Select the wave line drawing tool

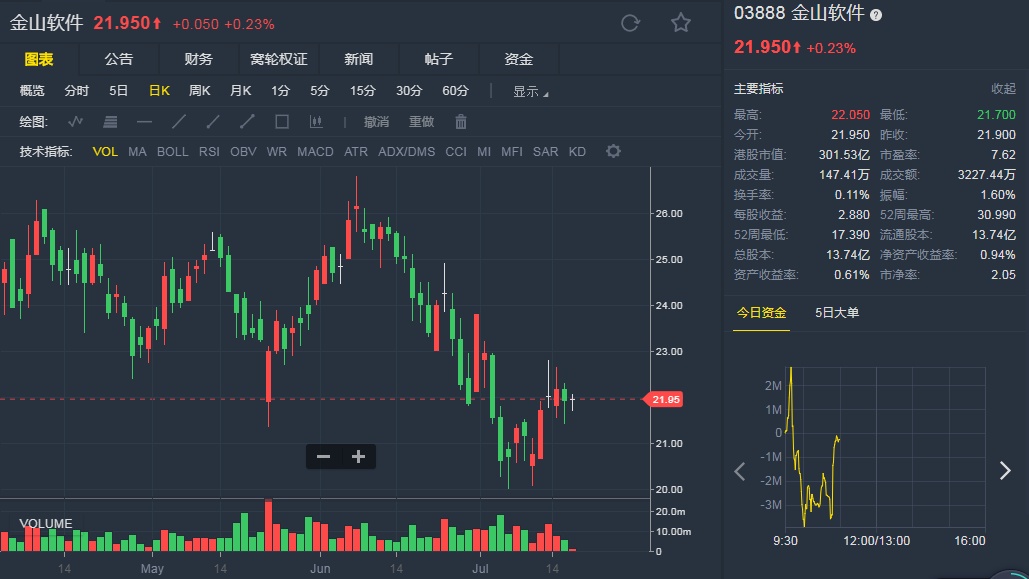pyautogui.click(x=76, y=122)
